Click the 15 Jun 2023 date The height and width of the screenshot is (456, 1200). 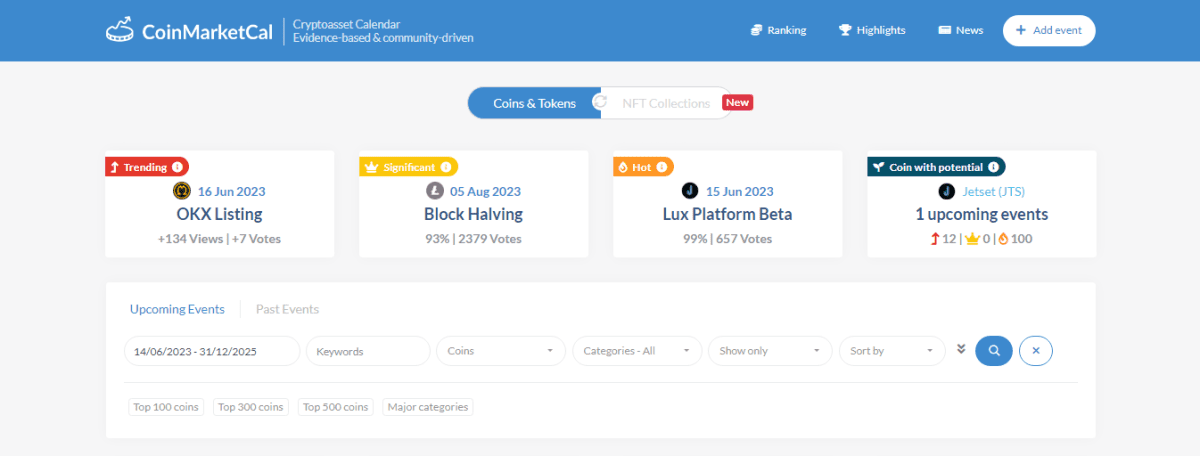point(740,191)
